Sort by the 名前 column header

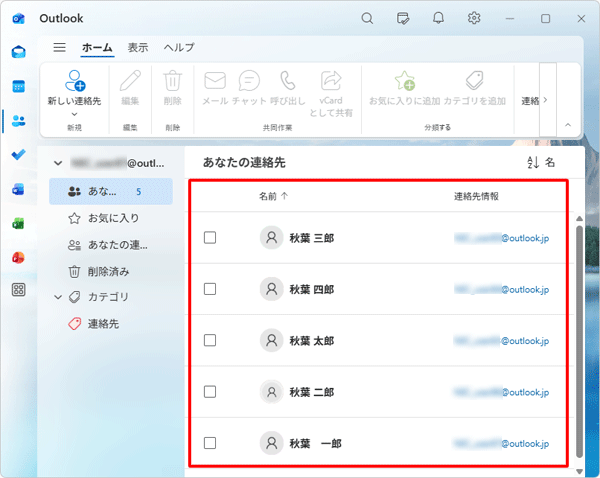273,196
